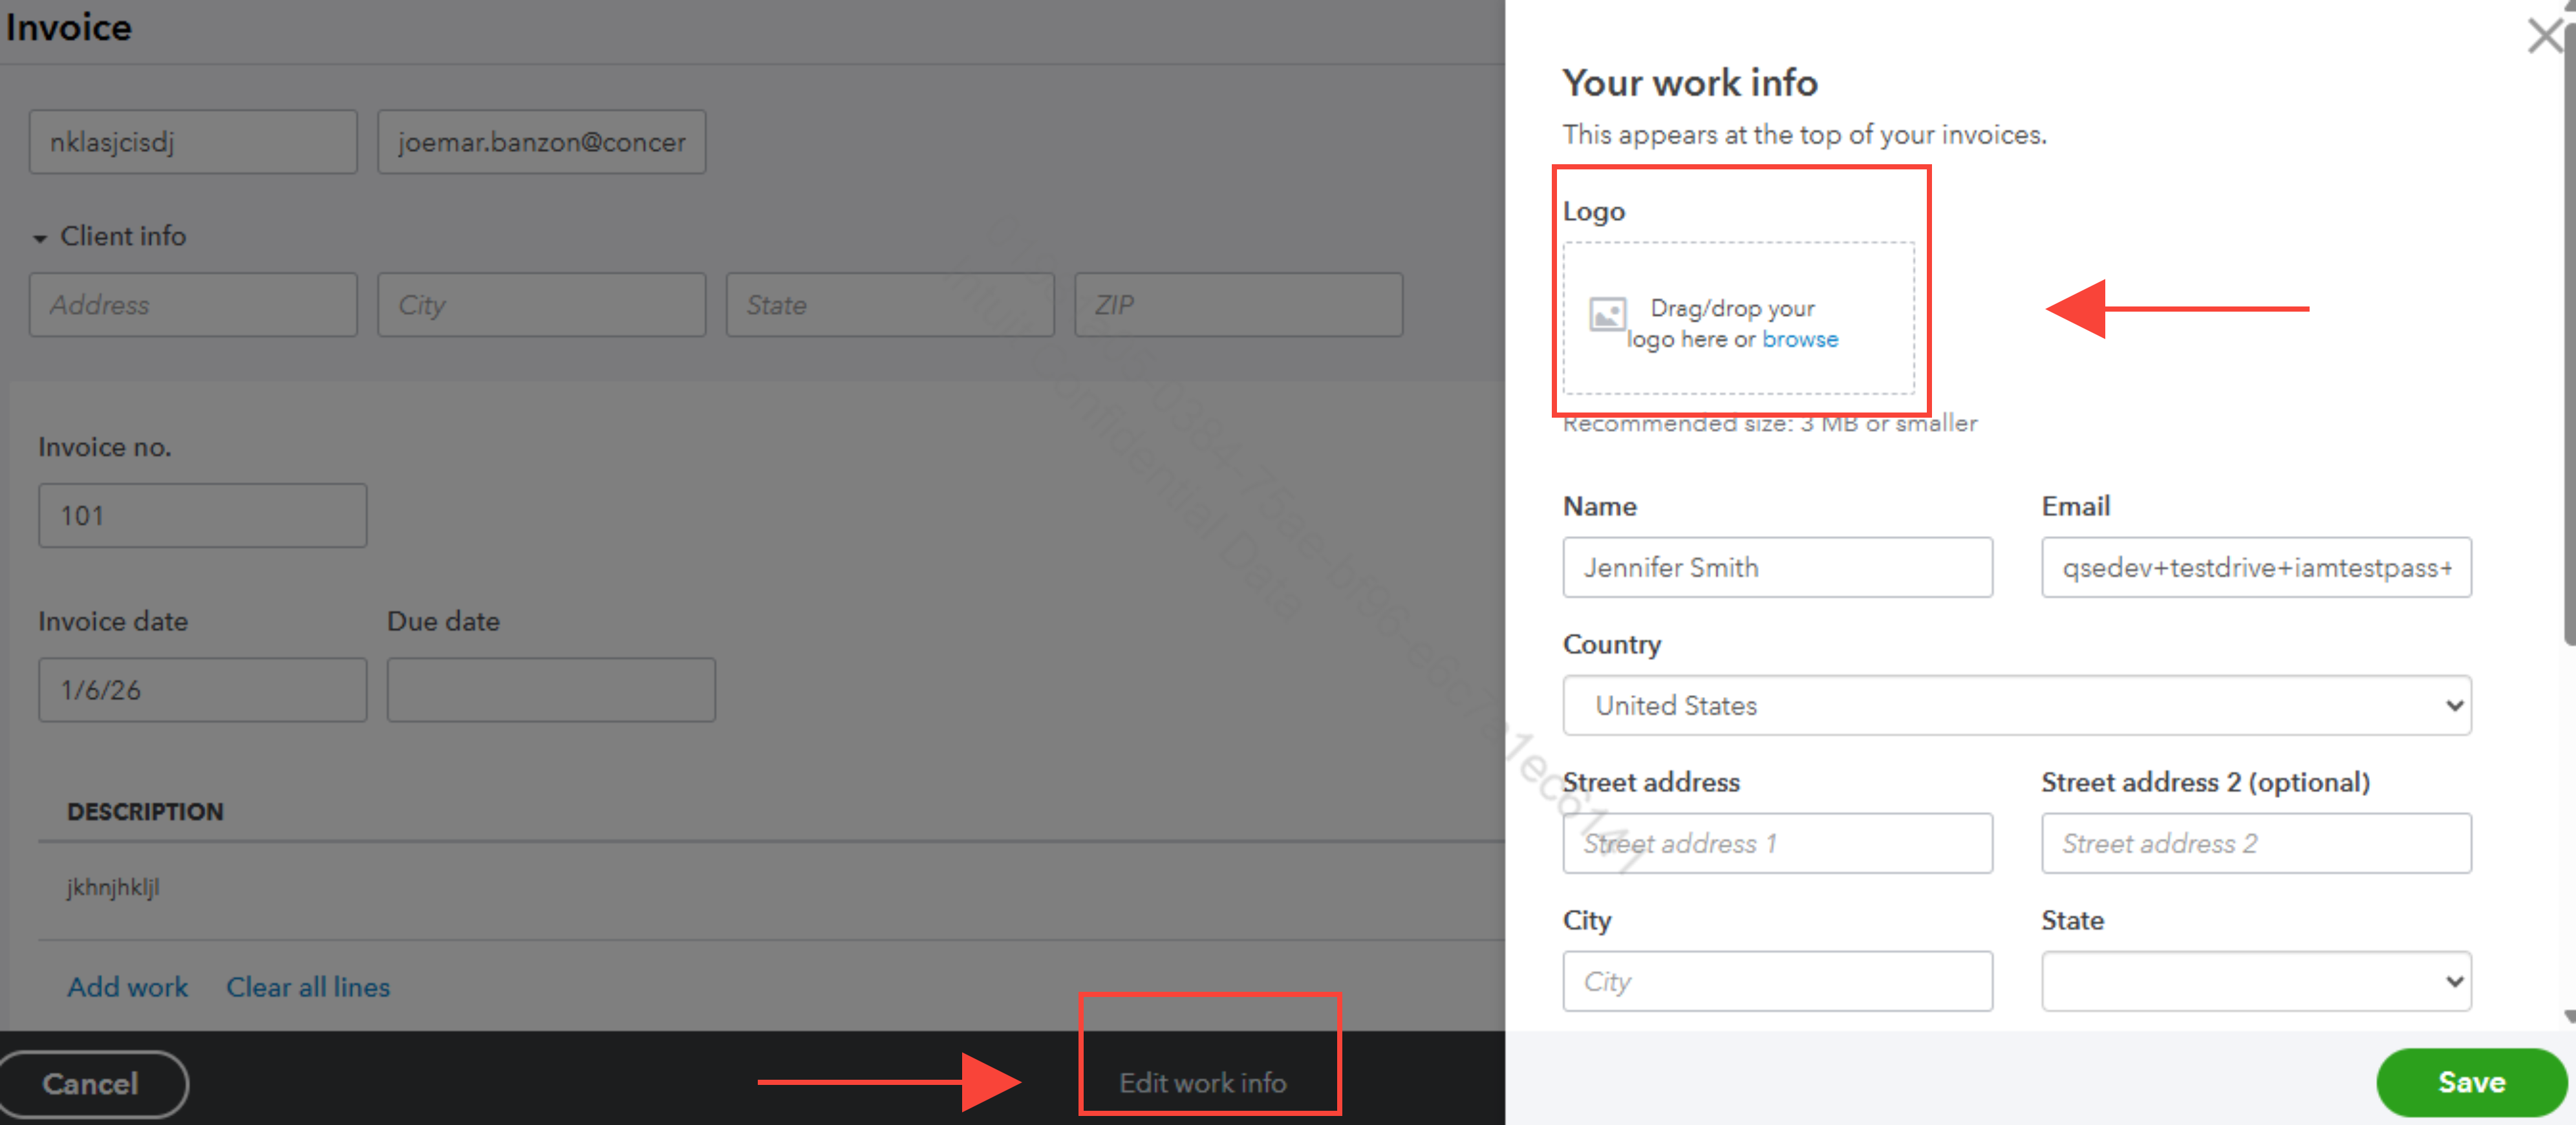Click the empty Due date field

point(550,689)
